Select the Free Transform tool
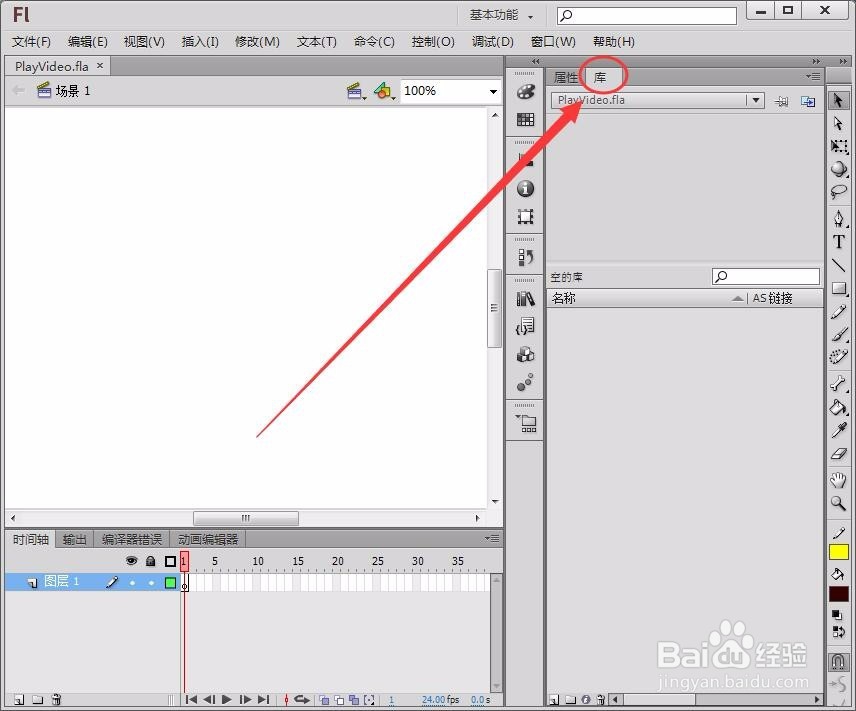This screenshot has width=856, height=711. point(839,146)
